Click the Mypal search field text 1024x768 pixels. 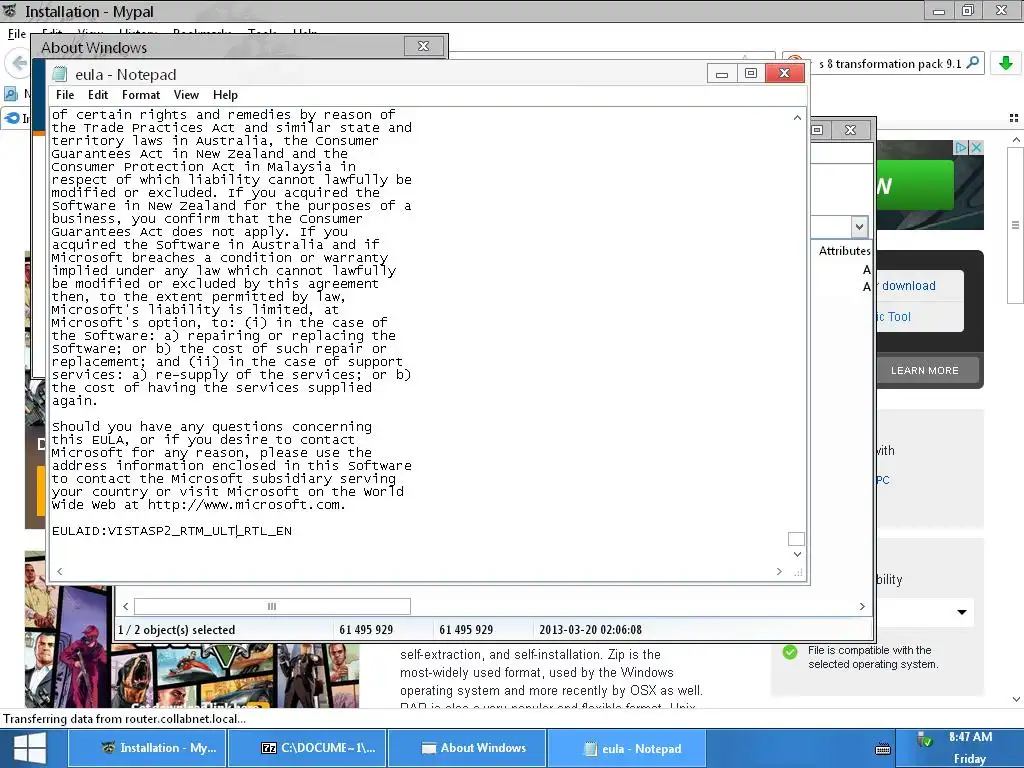pyautogui.click(x=890, y=64)
